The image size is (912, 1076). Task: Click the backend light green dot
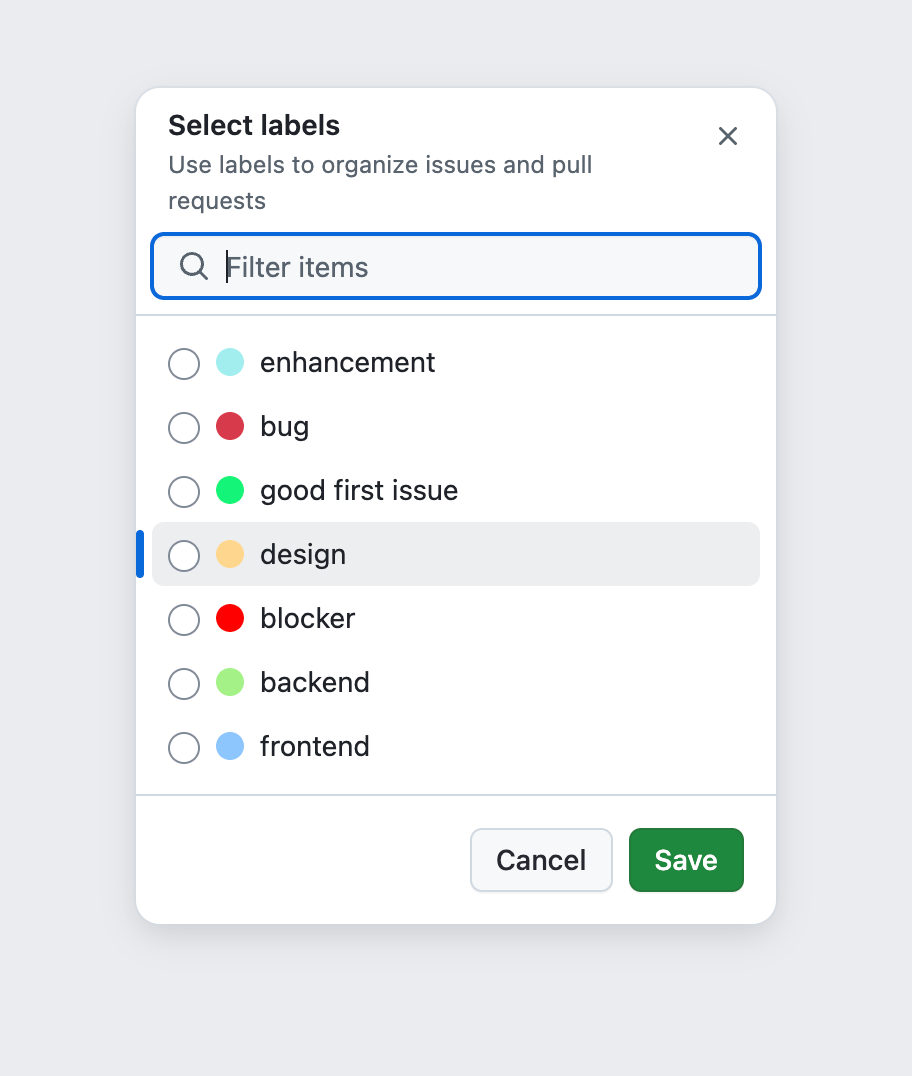coord(230,682)
